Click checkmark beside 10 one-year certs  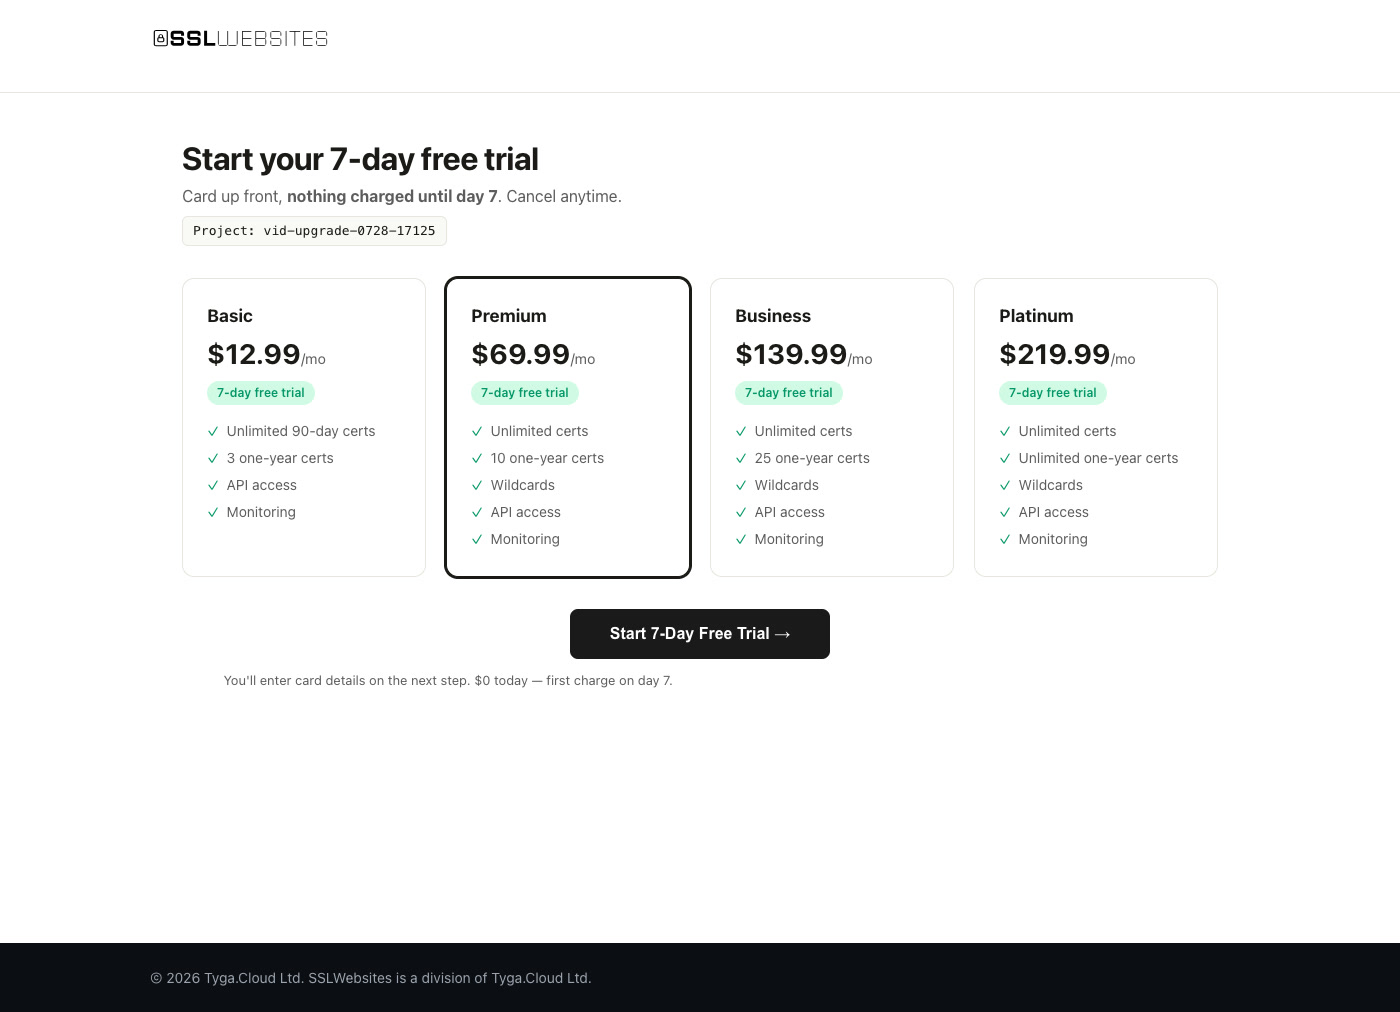[x=477, y=459]
